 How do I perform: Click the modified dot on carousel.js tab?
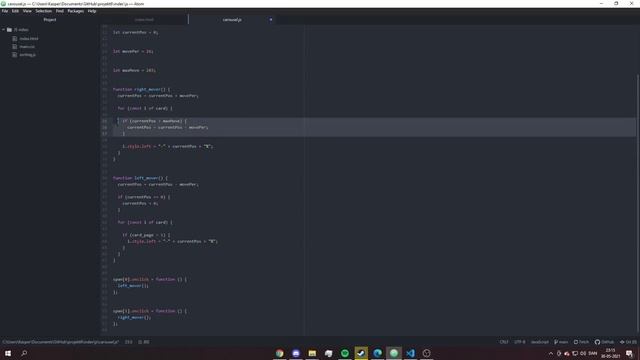pos(271,20)
